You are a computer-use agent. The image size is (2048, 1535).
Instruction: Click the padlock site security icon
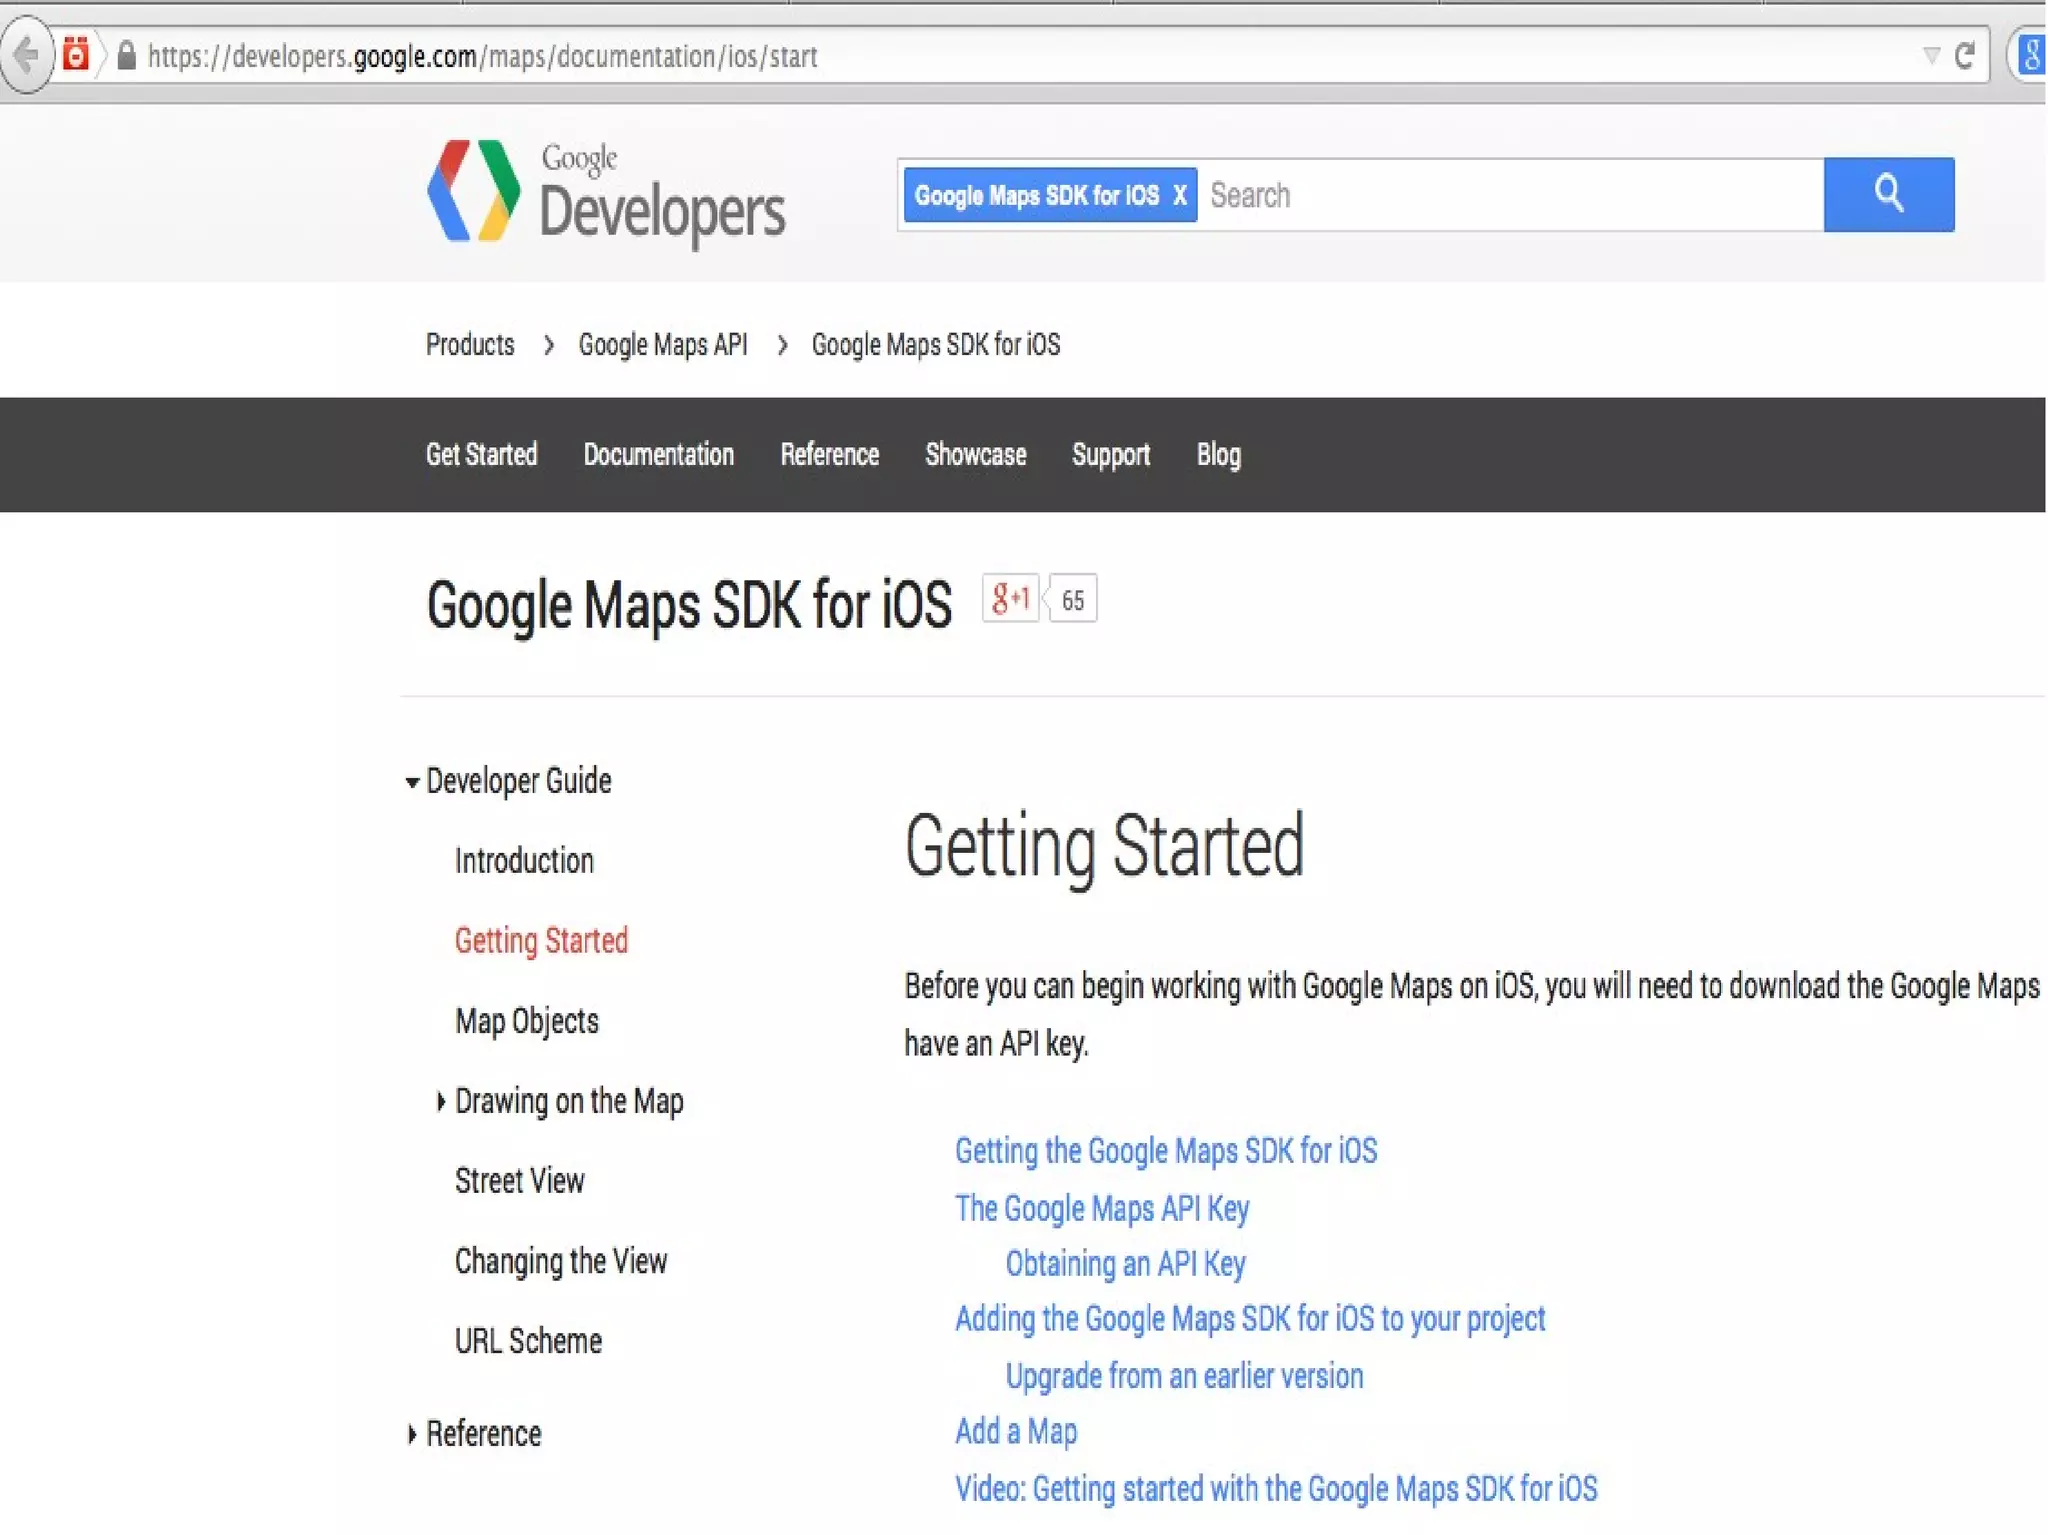(x=126, y=56)
